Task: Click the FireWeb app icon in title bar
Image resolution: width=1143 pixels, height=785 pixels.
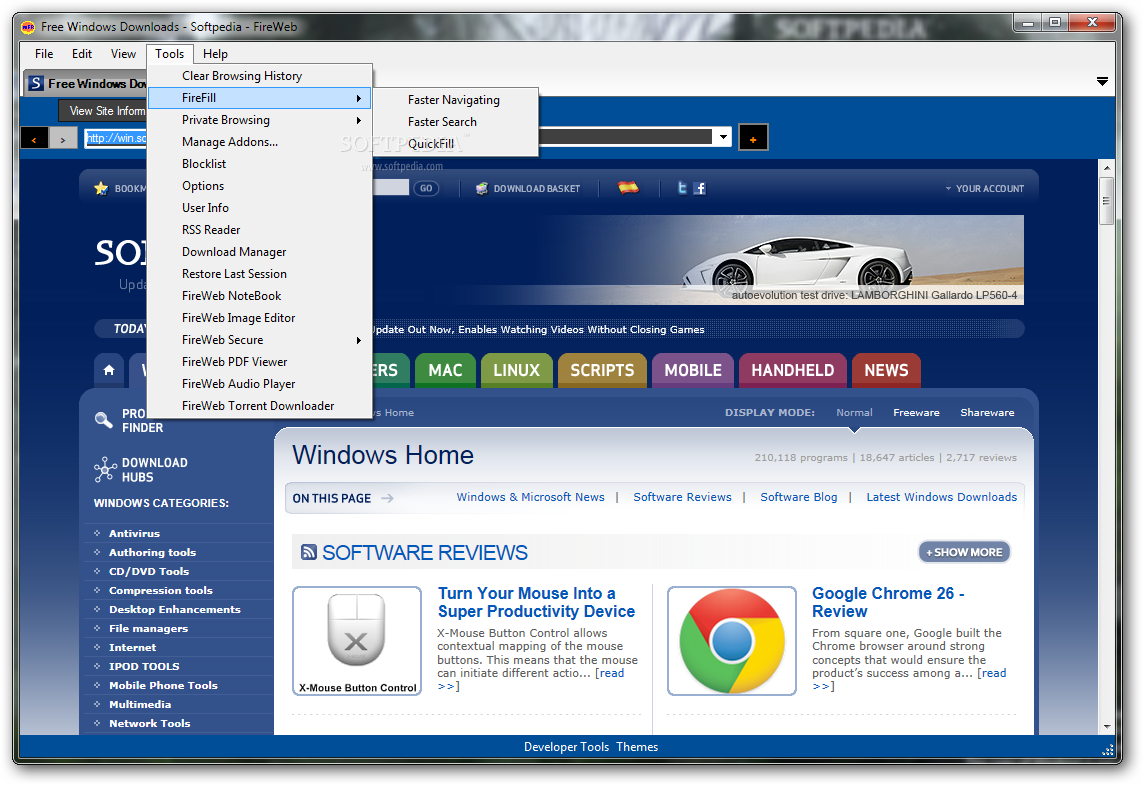Action: point(28,27)
